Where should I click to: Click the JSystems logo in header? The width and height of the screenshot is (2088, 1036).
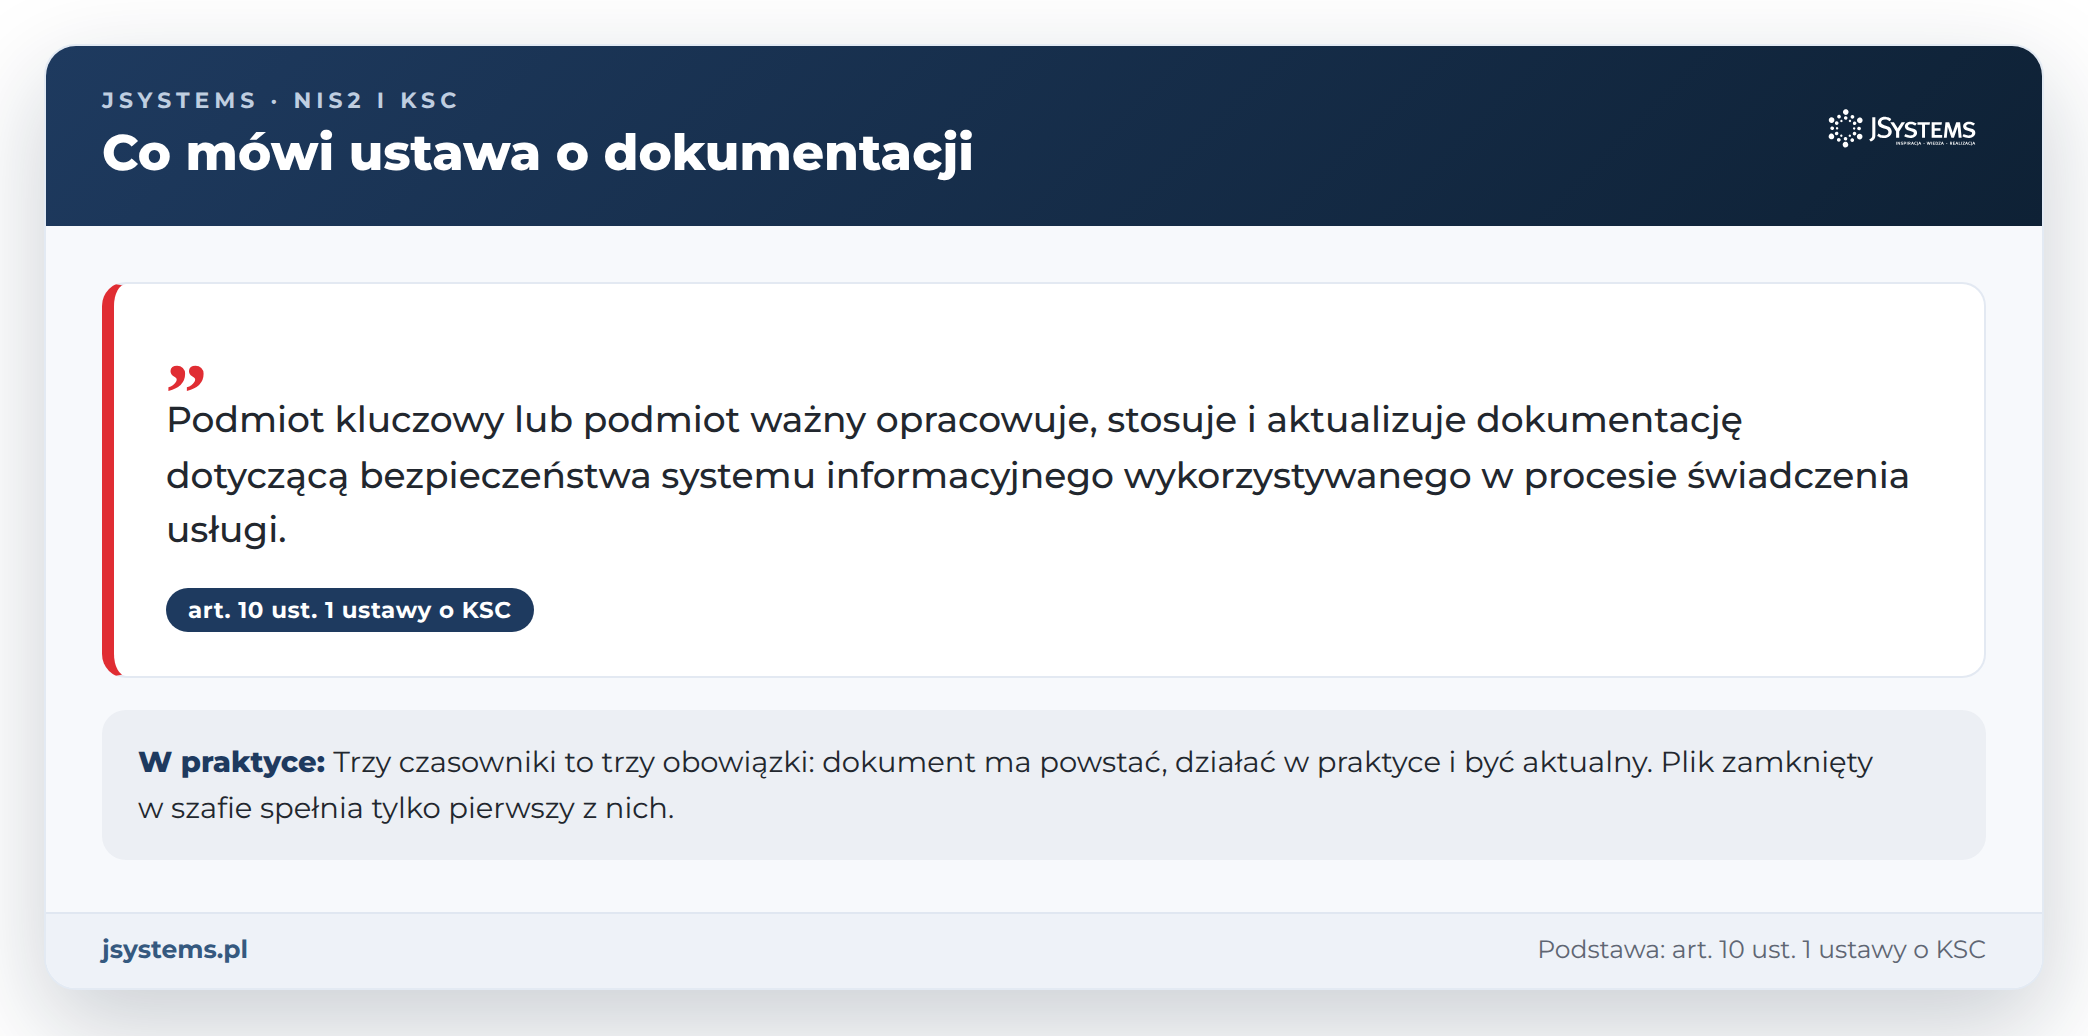pos(1902,129)
